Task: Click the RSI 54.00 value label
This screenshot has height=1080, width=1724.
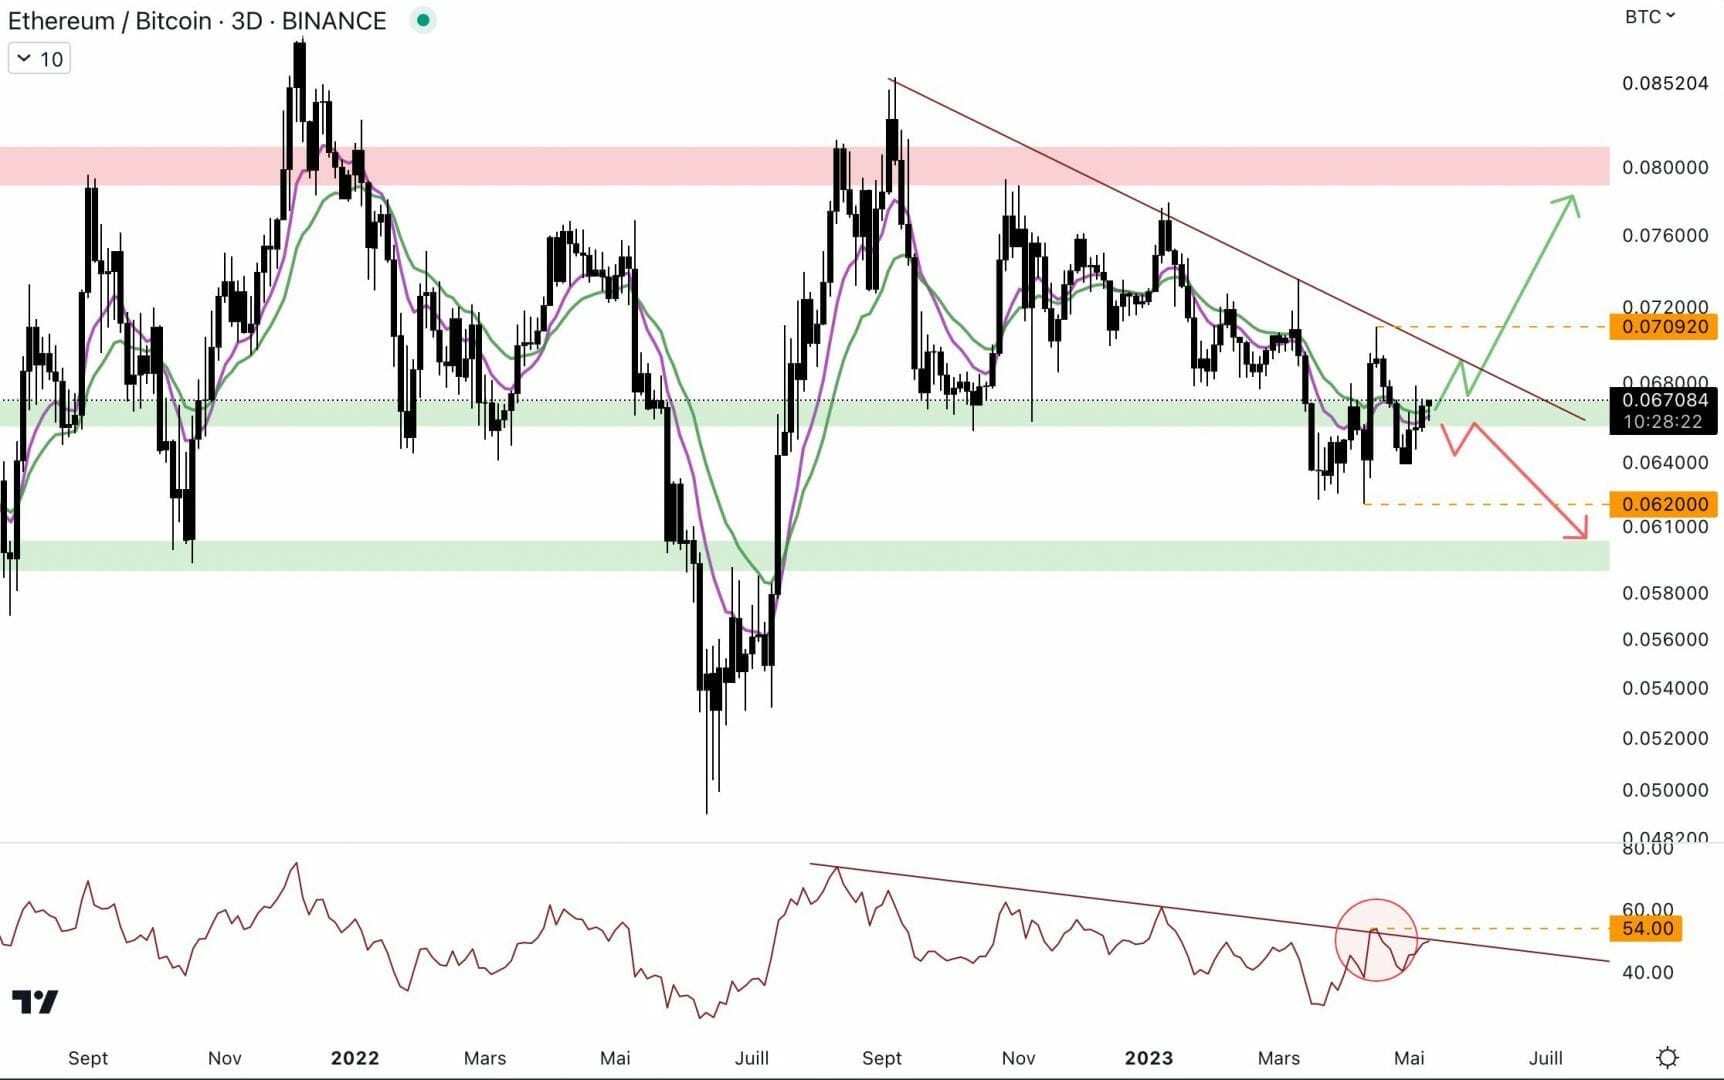Action: 1647,928
